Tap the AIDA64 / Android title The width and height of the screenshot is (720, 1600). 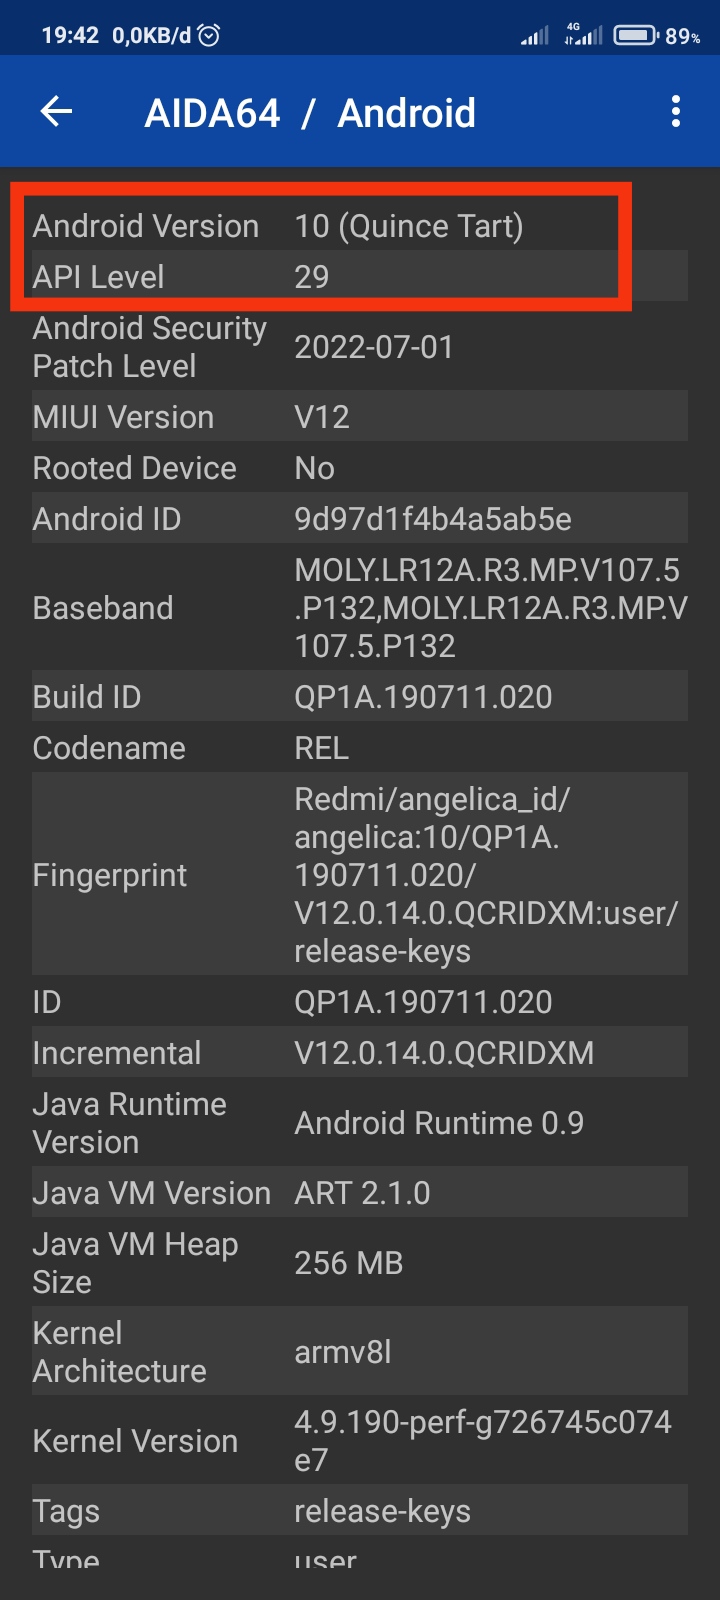(x=310, y=113)
